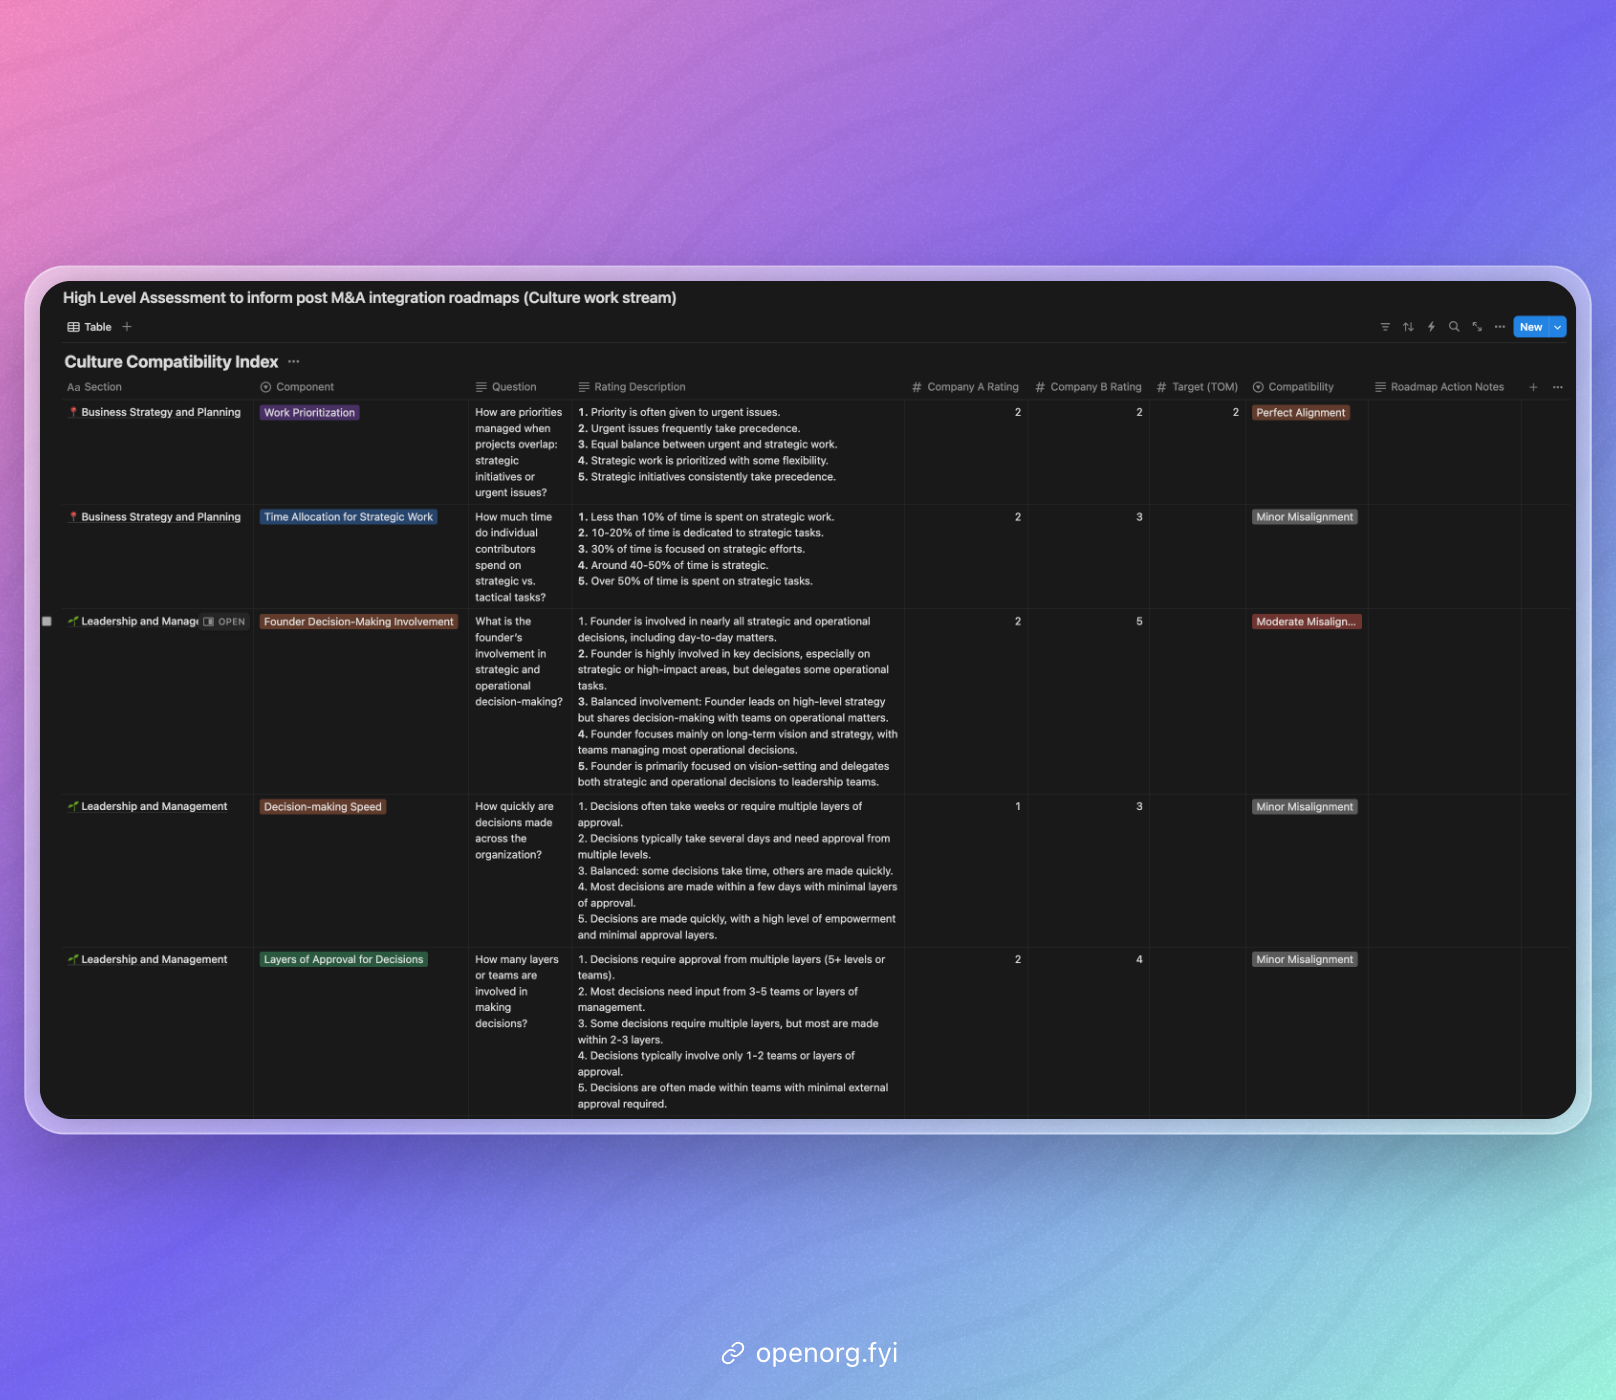Expand database to full page icon
Screen dimensions: 1616x1400
pos(1477,327)
